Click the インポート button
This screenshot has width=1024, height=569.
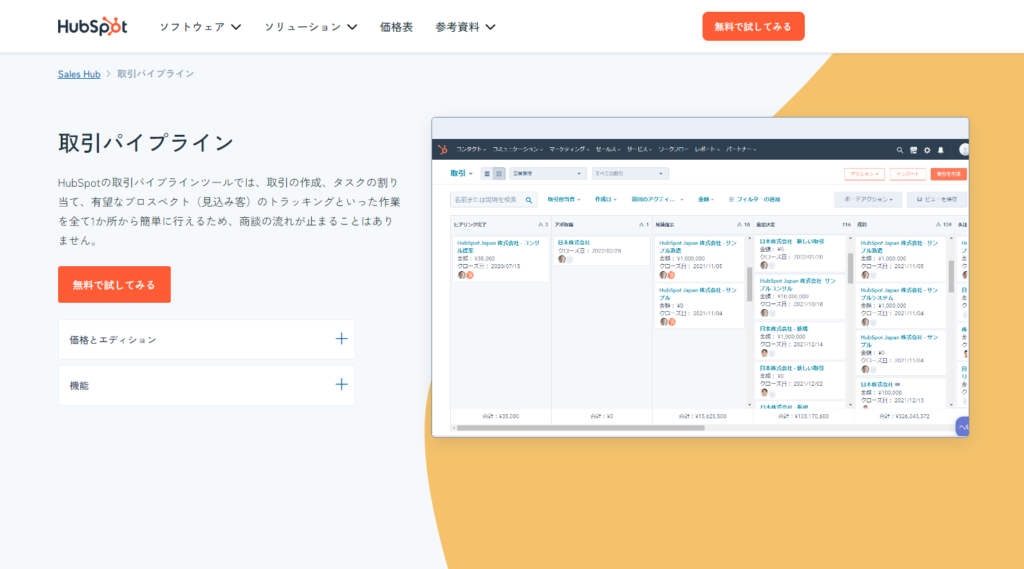point(908,174)
